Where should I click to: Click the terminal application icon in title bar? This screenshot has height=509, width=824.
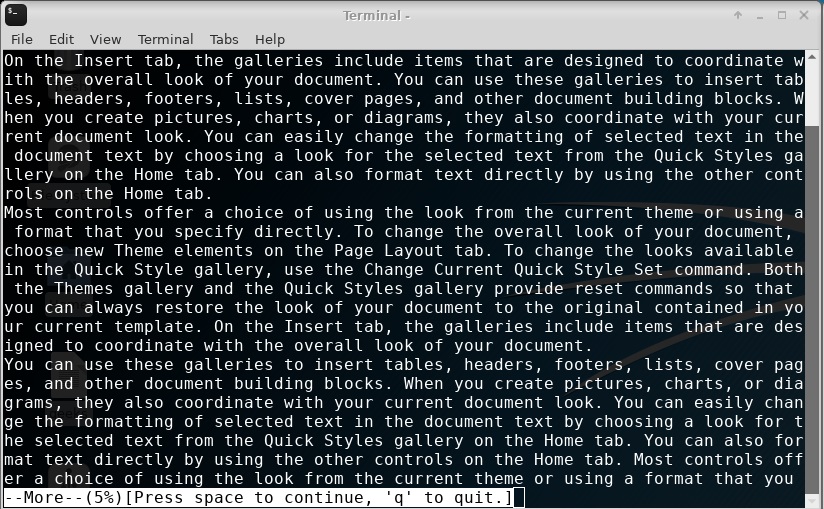pos(16,15)
